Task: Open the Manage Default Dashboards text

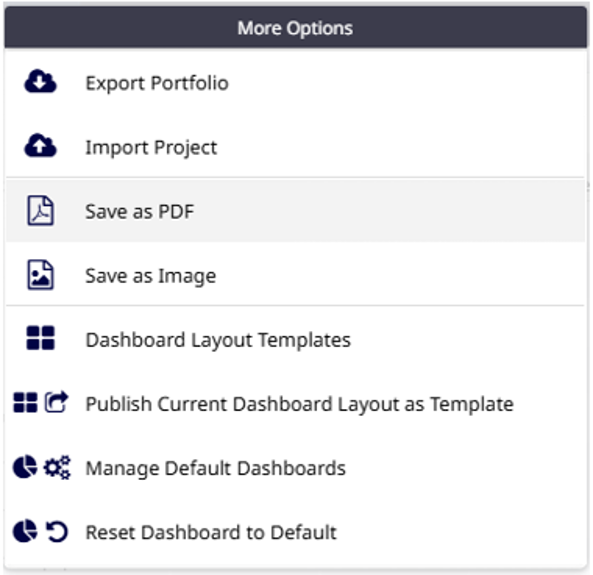Action: pyautogui.click(x=216, y=468)
